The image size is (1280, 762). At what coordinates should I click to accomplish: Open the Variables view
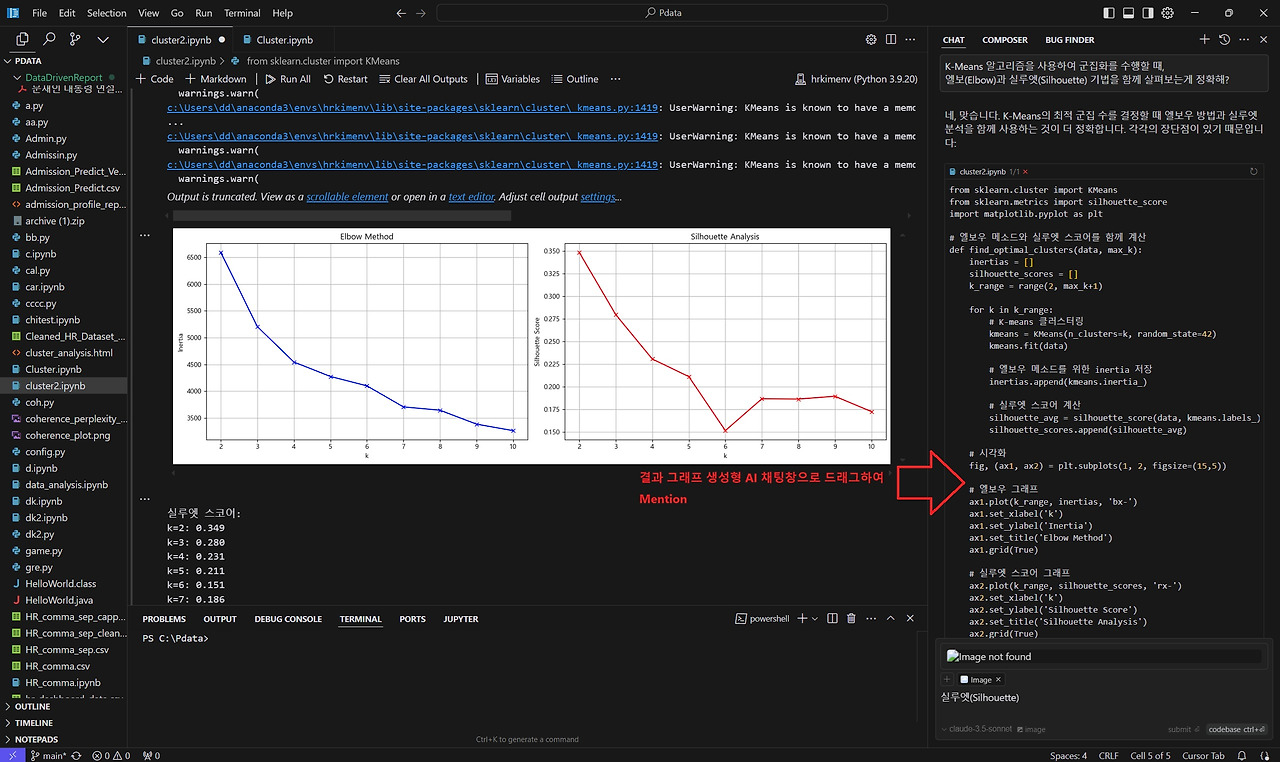coord(512,79)
